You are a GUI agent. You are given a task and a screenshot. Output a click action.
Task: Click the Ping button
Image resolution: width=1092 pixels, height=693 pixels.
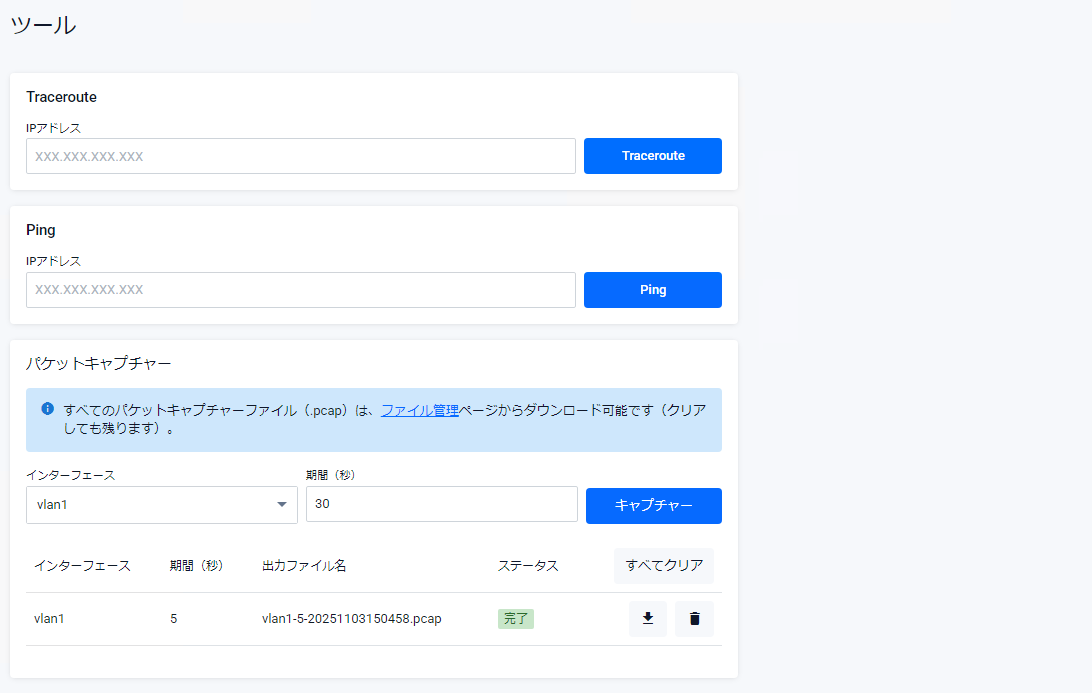pyautogui.click(x=652, y=289)
